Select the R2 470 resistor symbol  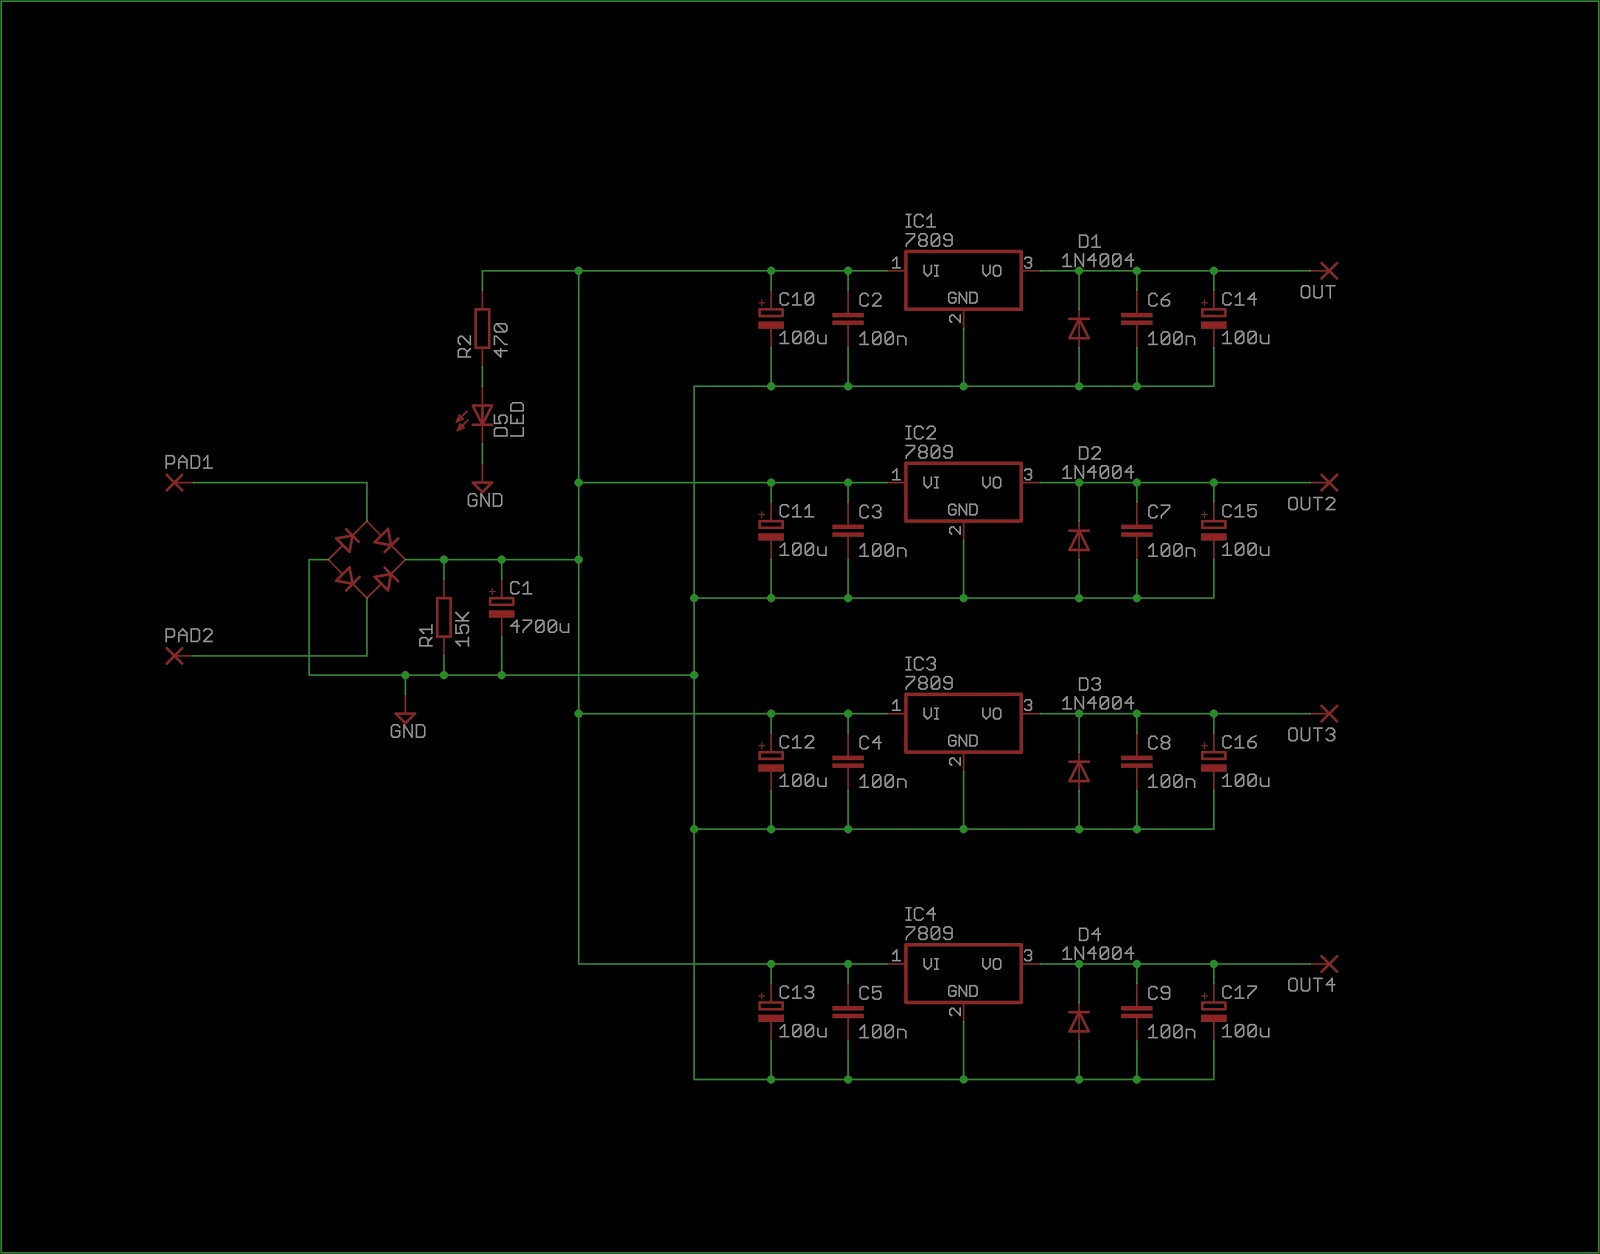pyautogui.click(x=483, y=330)
